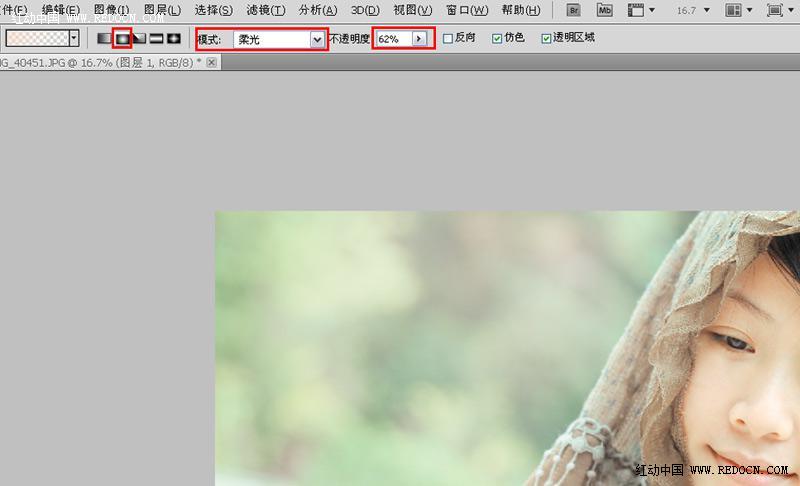800x486 pixels.
Task: Launch Mini Bridge with the Mb icon
Action: (x=605, y=10)
